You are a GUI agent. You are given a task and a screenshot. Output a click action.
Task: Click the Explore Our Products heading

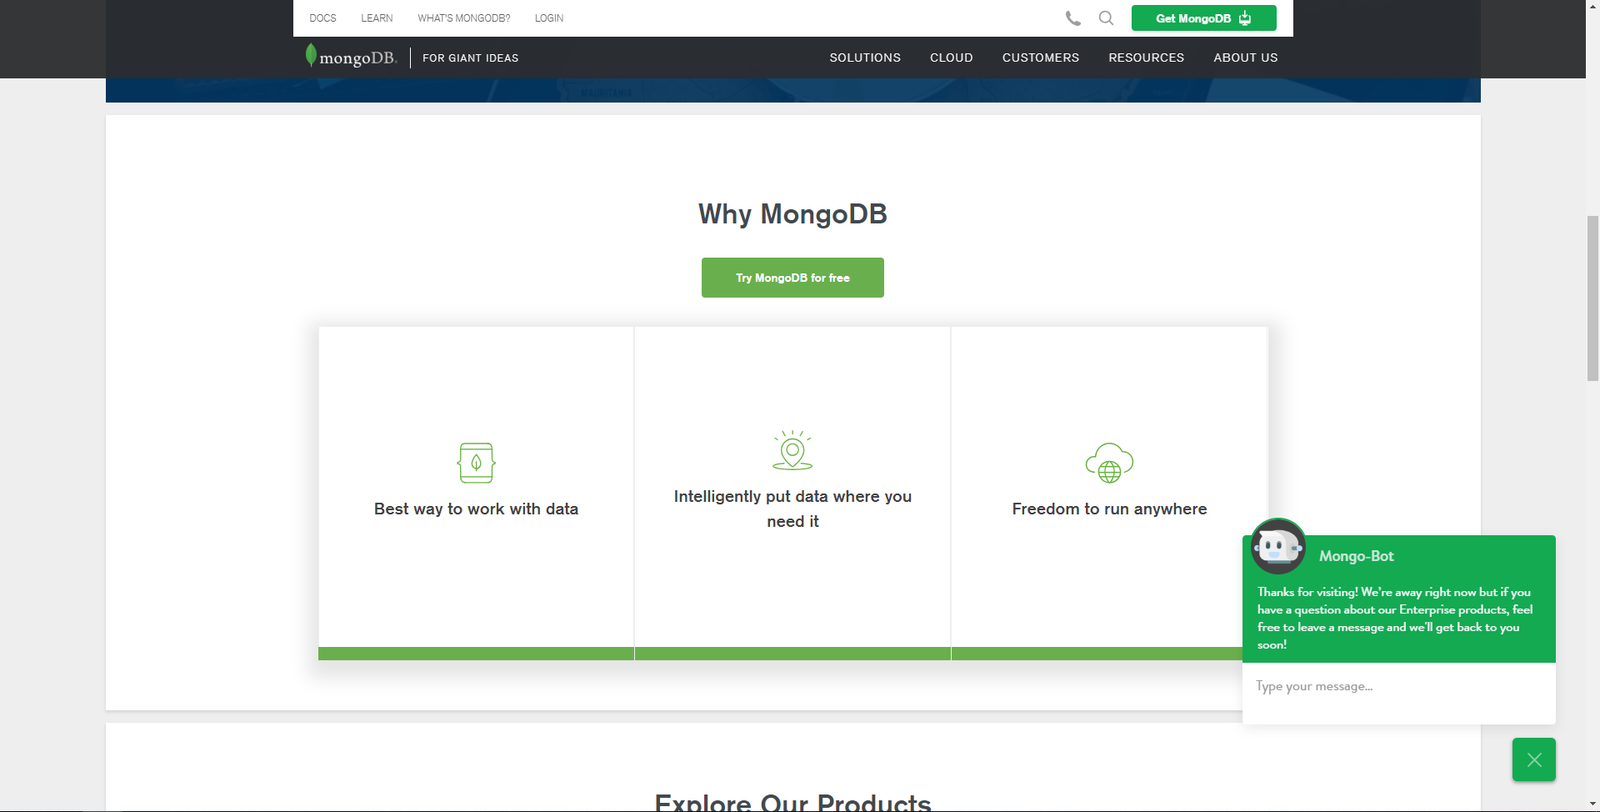[793, 802]
